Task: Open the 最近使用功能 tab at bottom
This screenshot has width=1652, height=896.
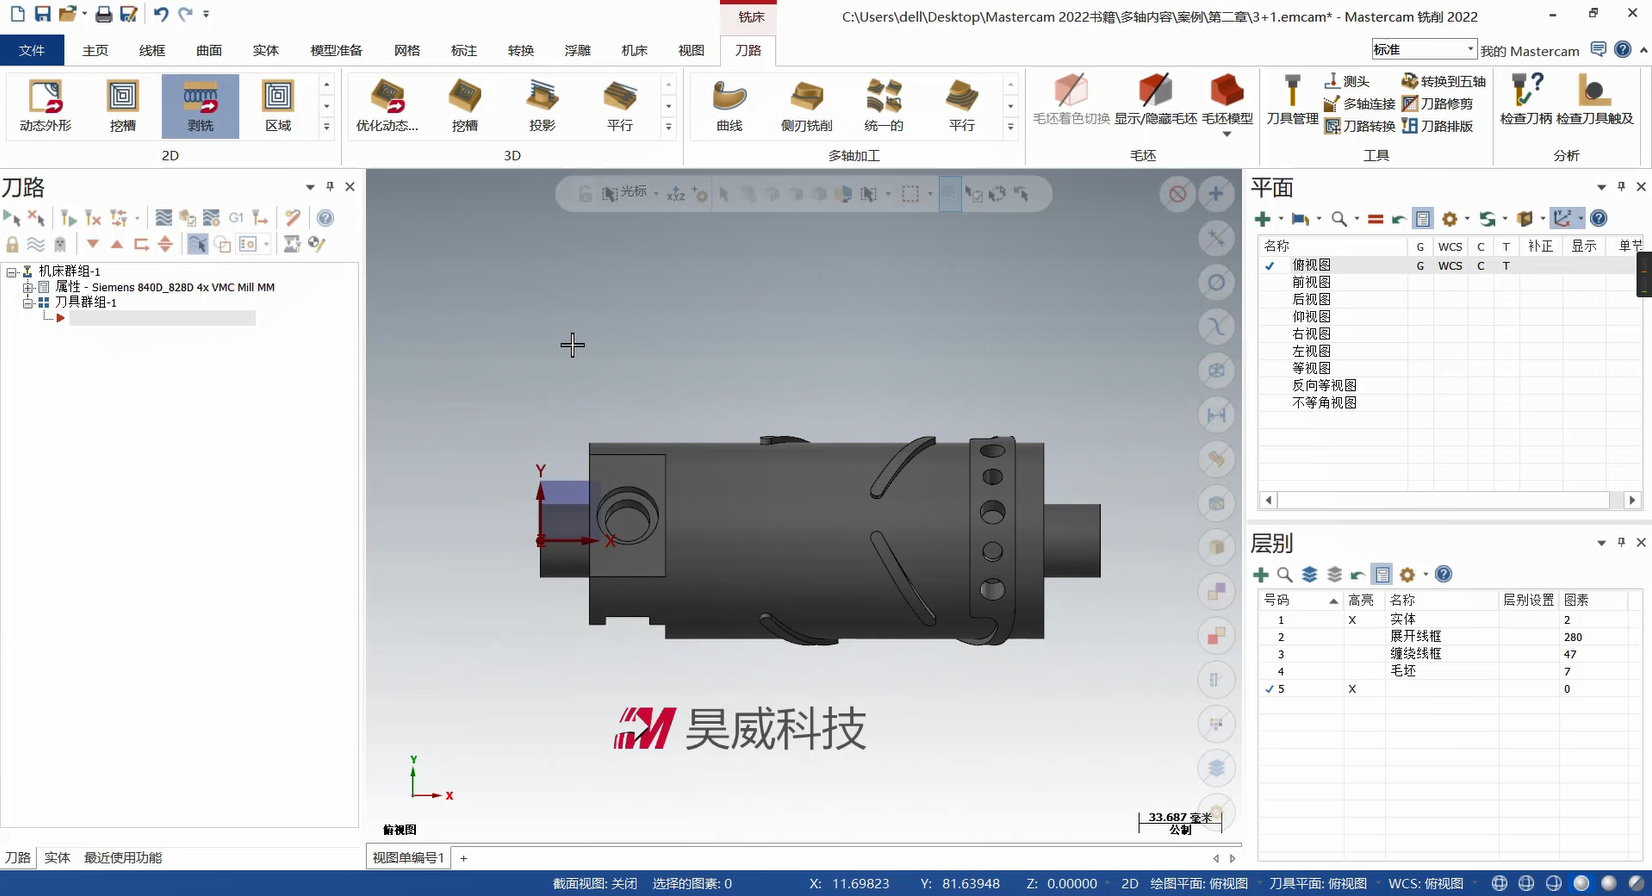Action: point(123,858)
